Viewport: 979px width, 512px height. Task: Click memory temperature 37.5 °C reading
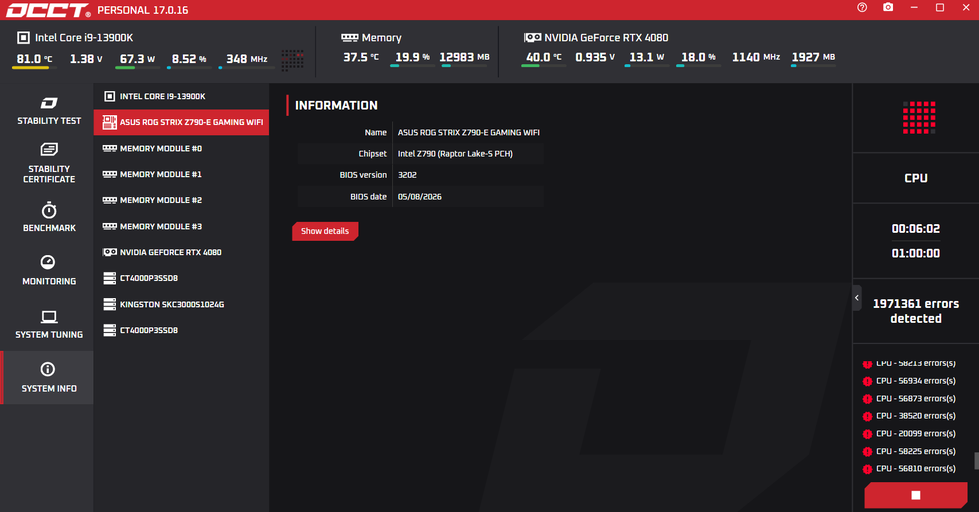coord(361,57)
